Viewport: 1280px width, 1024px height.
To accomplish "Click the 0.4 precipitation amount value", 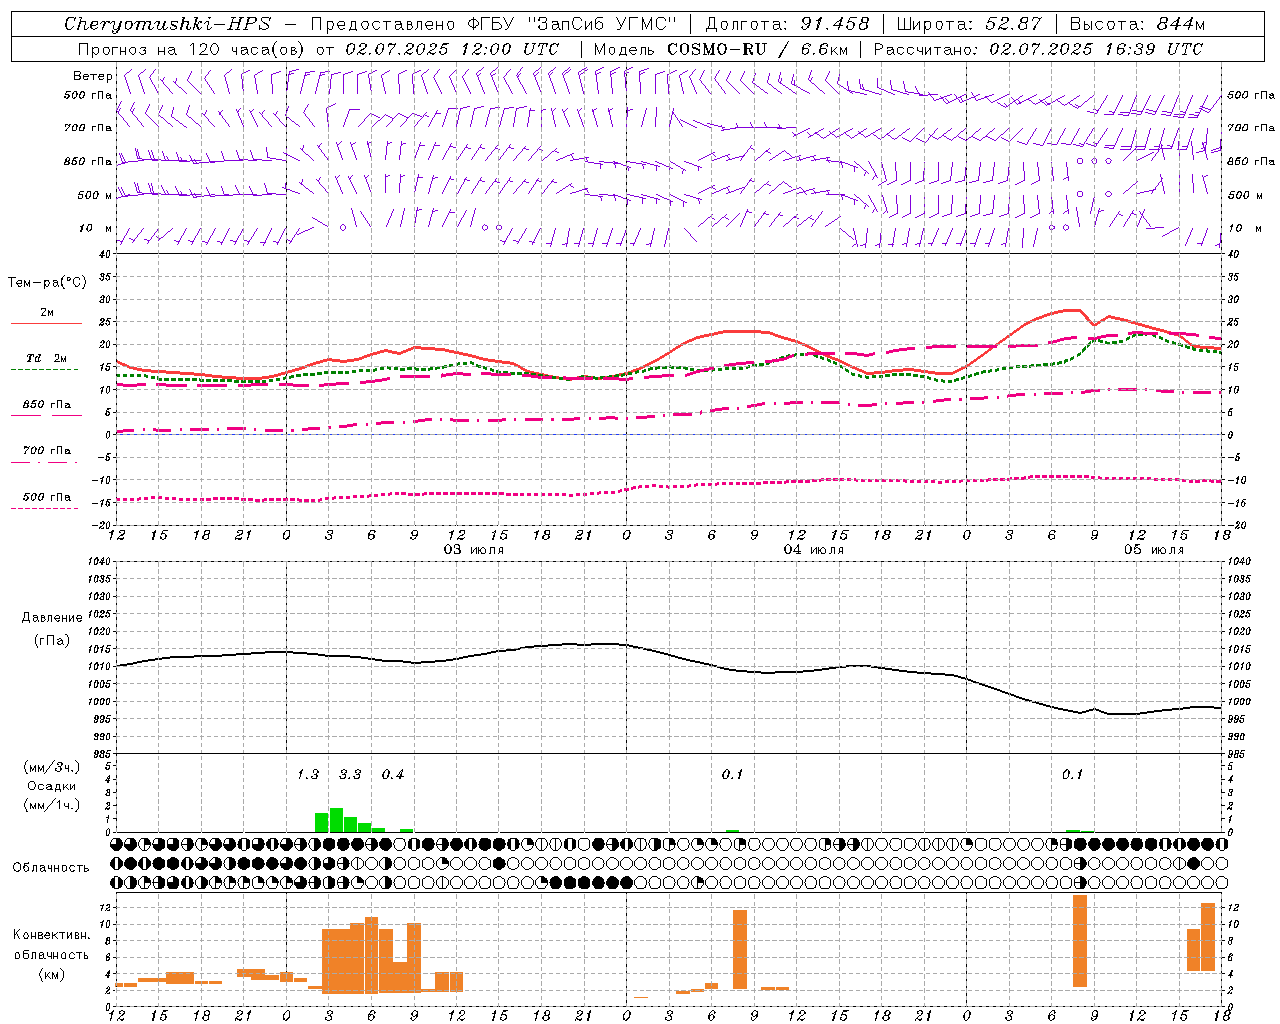I will coord(393,775).
